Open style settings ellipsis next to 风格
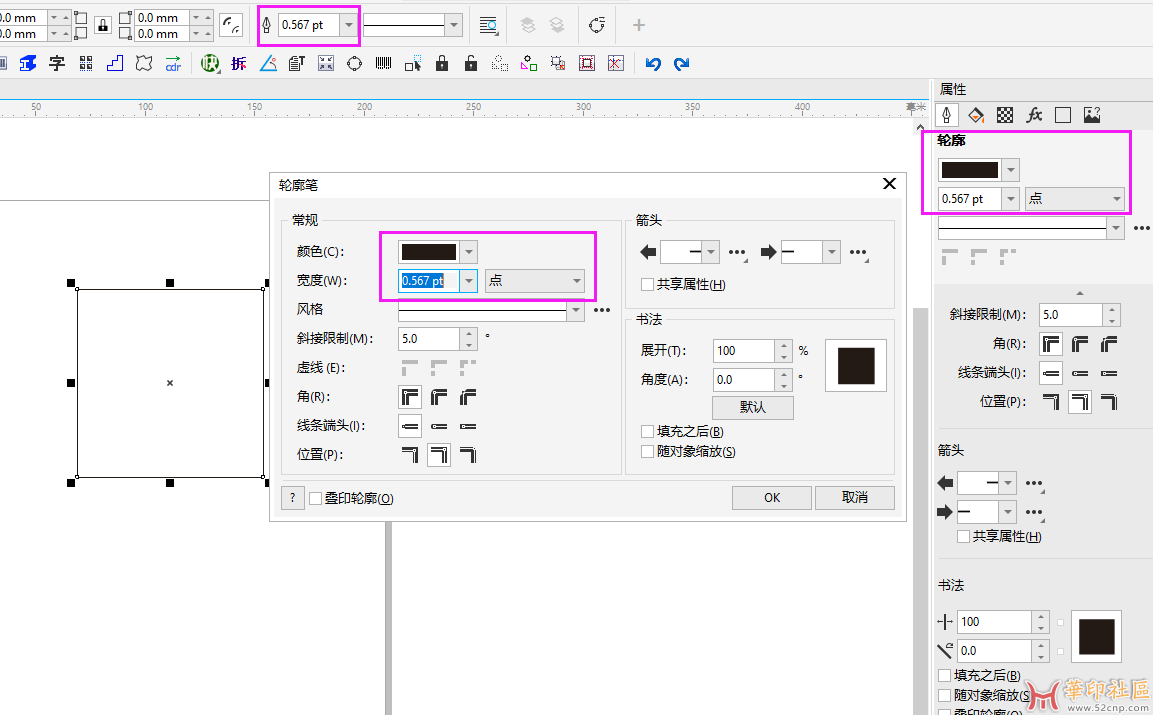The height and width of the screenshot is (715, 1153). [602, 310]
